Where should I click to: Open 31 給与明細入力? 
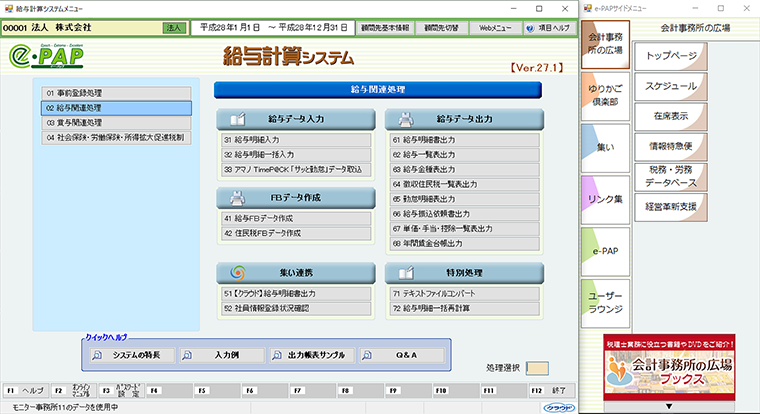(296, 140)
